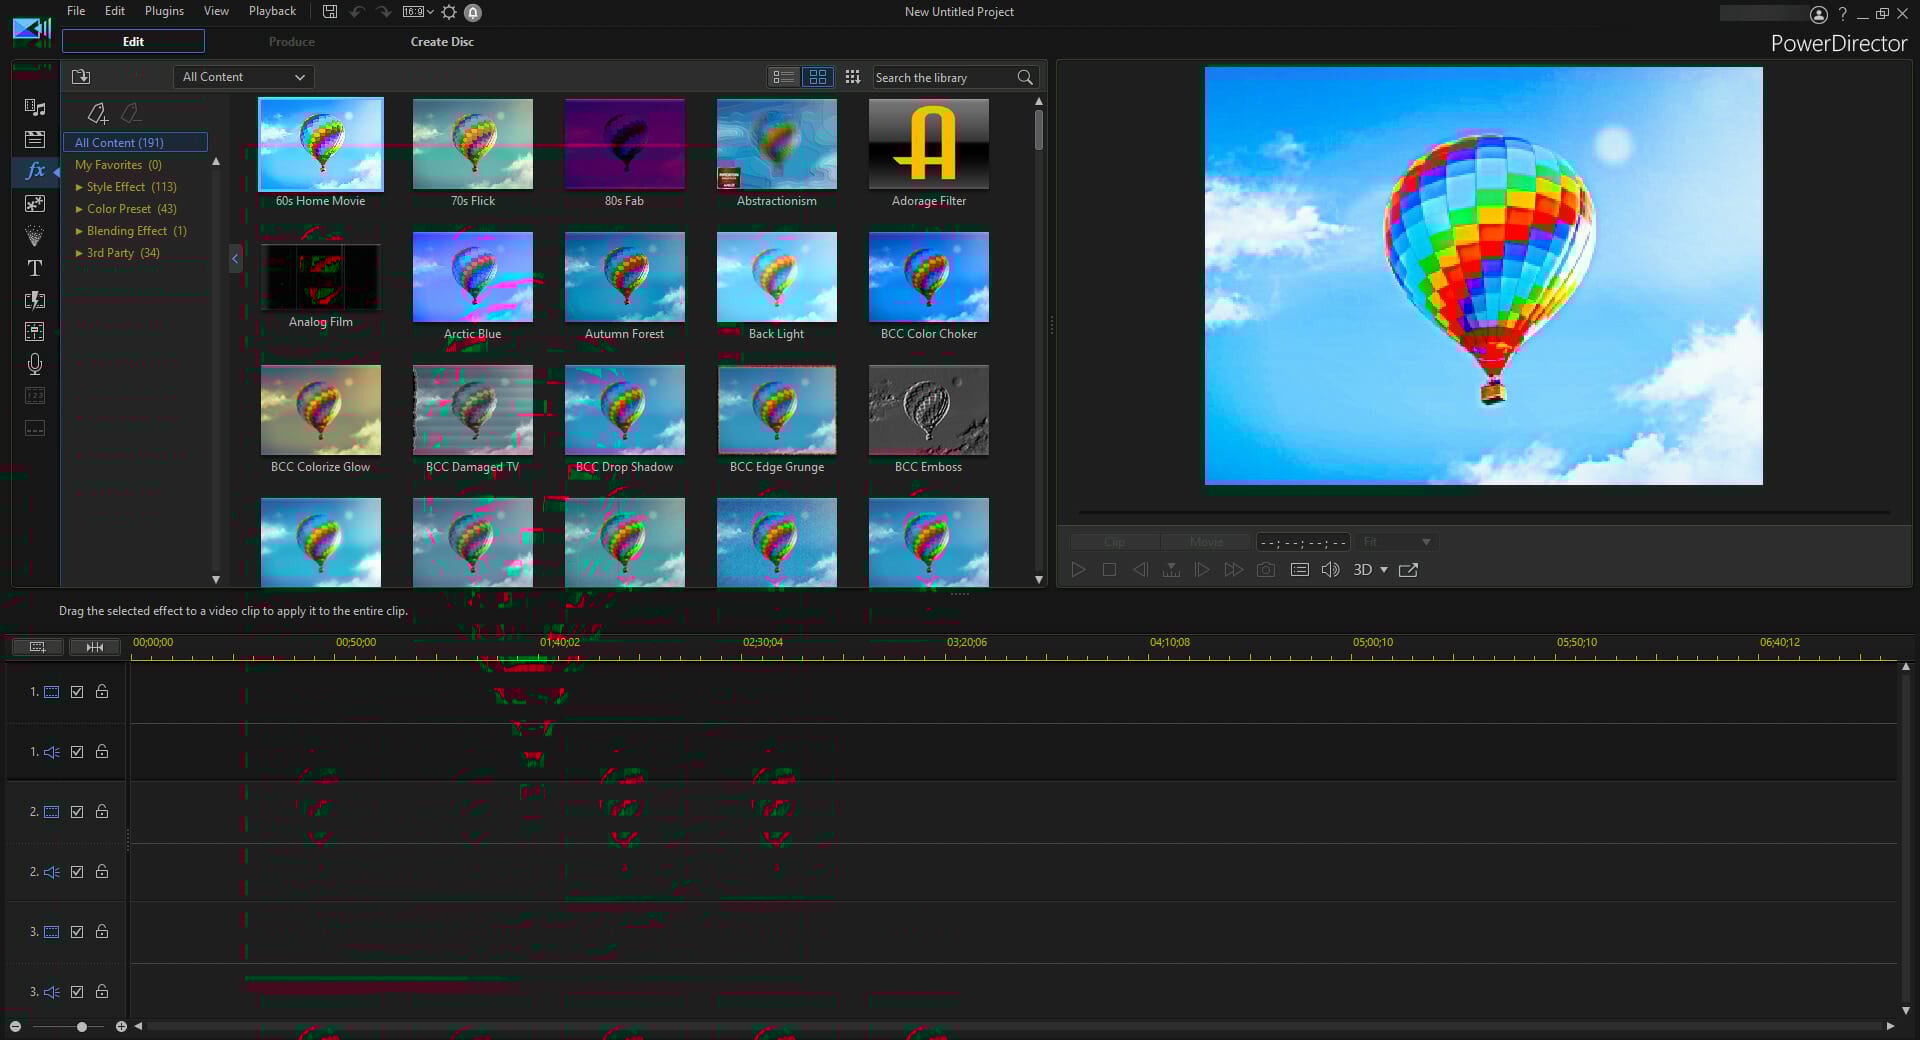1920x1040 pixels.
Task: Click the search magnifier icon
Action: (x=1025, y=77)
